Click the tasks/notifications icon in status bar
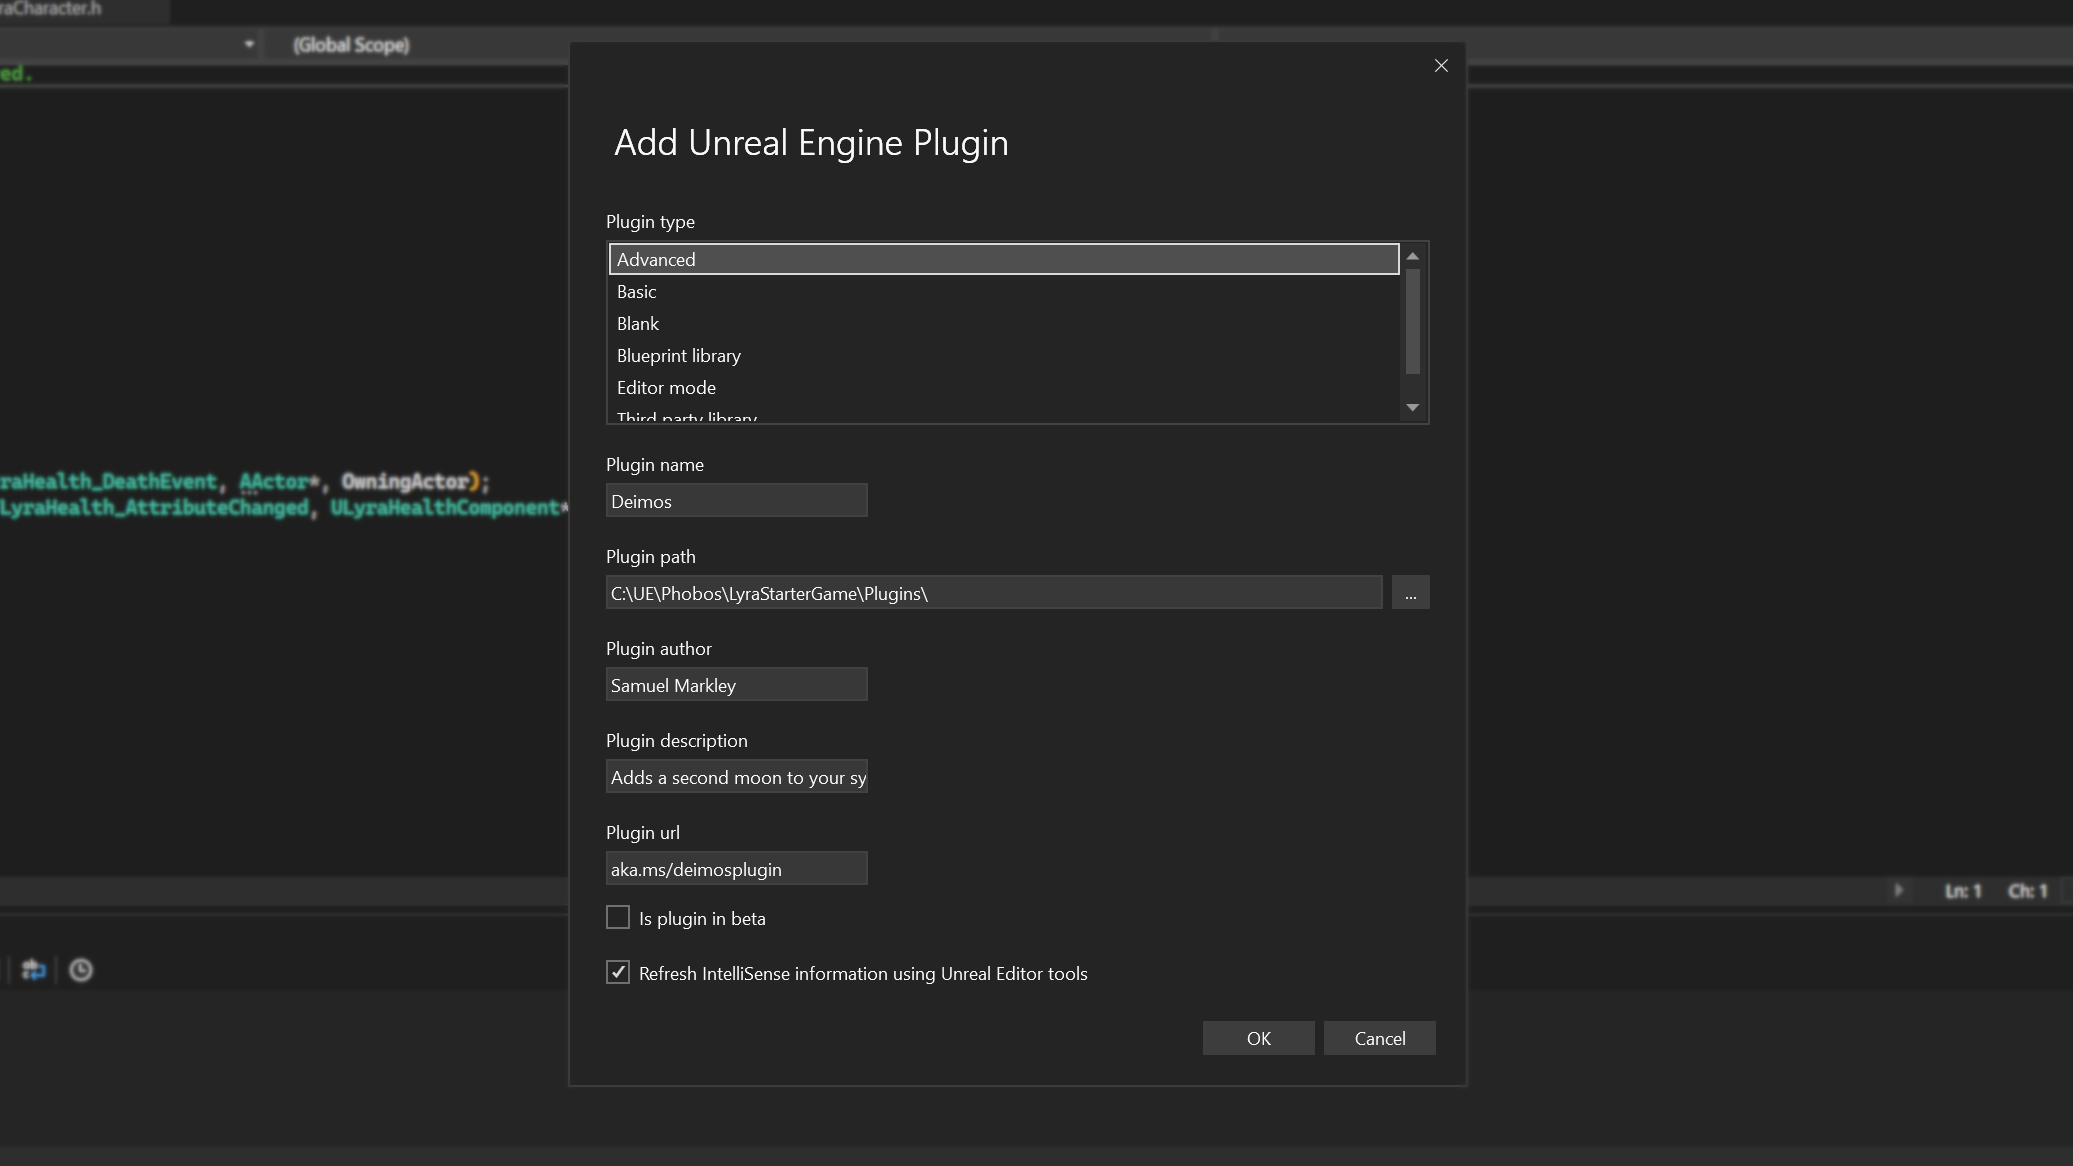This screenshot has width=2073, height=1166. point(80,970)
